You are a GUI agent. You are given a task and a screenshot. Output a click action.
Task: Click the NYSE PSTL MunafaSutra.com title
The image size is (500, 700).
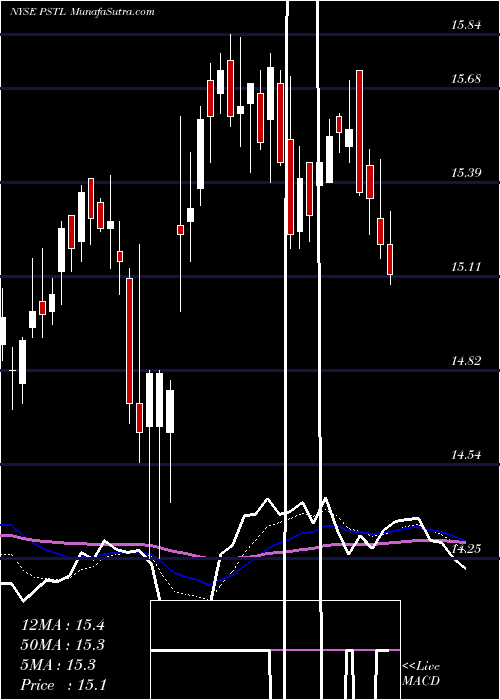pyautogui.click(x=82, y=12)
